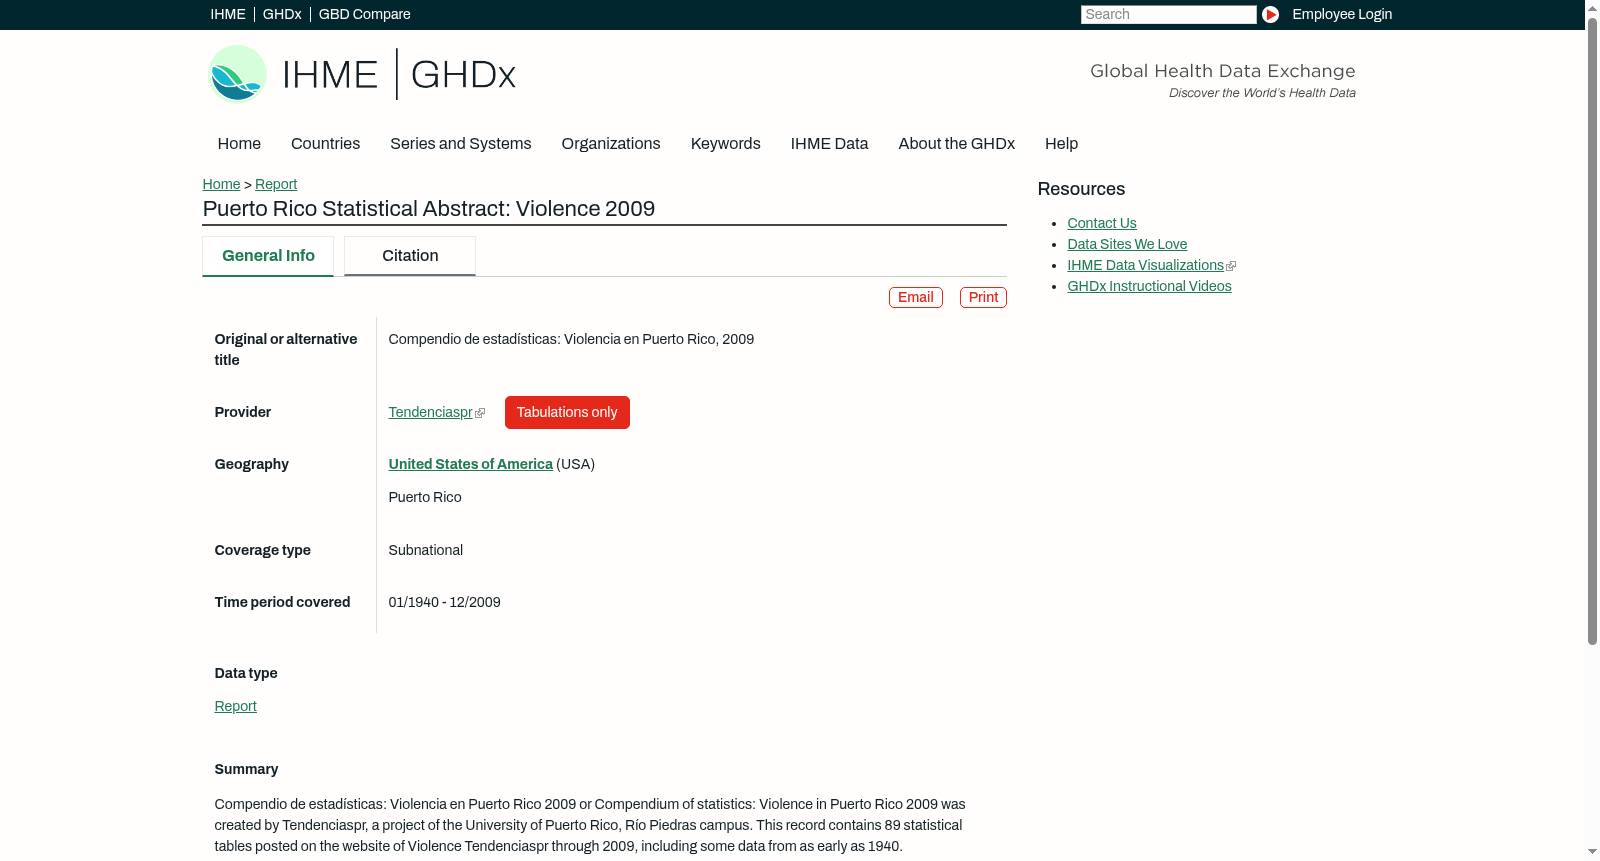Click the scrollbar up arrow

(x=1592, y=7)
